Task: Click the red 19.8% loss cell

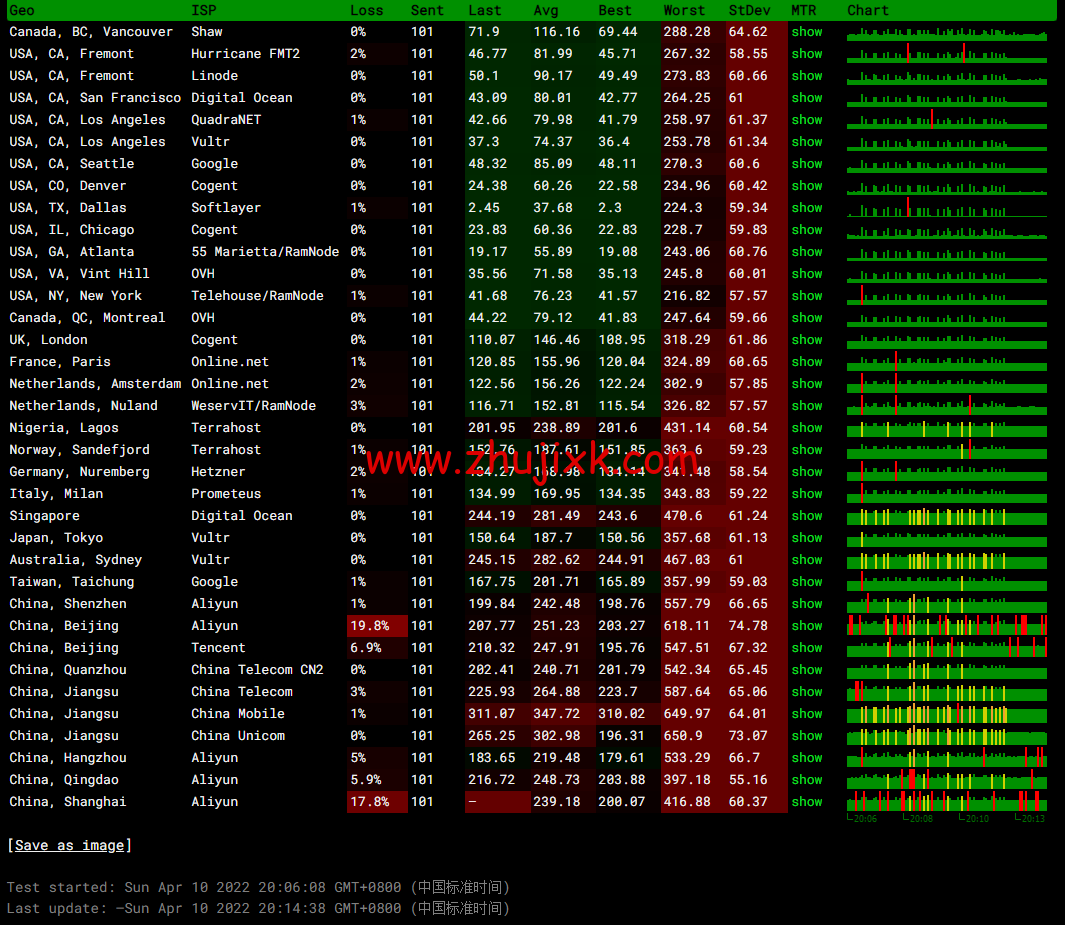Action: tap(377, 626)
